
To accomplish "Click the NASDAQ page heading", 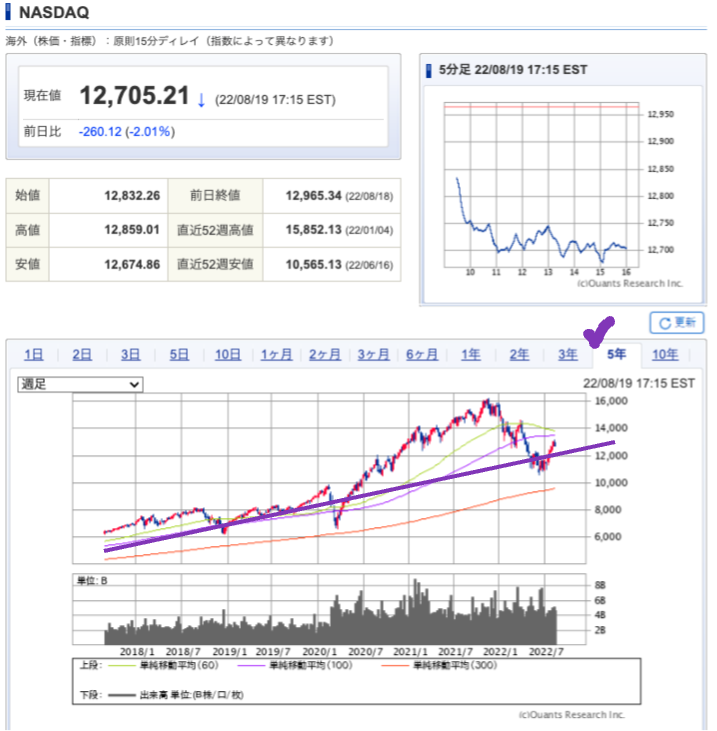I will (x=54, y=13).
